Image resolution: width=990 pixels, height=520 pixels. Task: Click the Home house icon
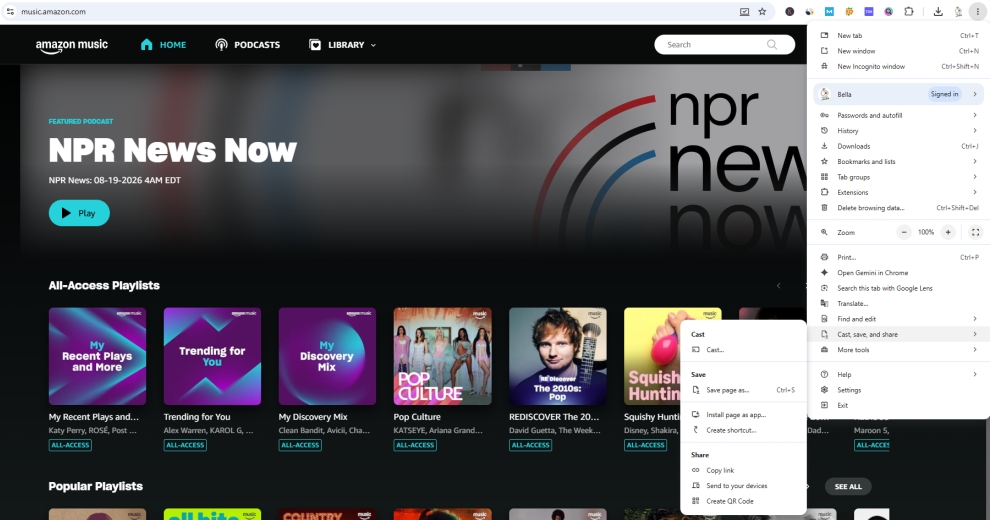146,44
